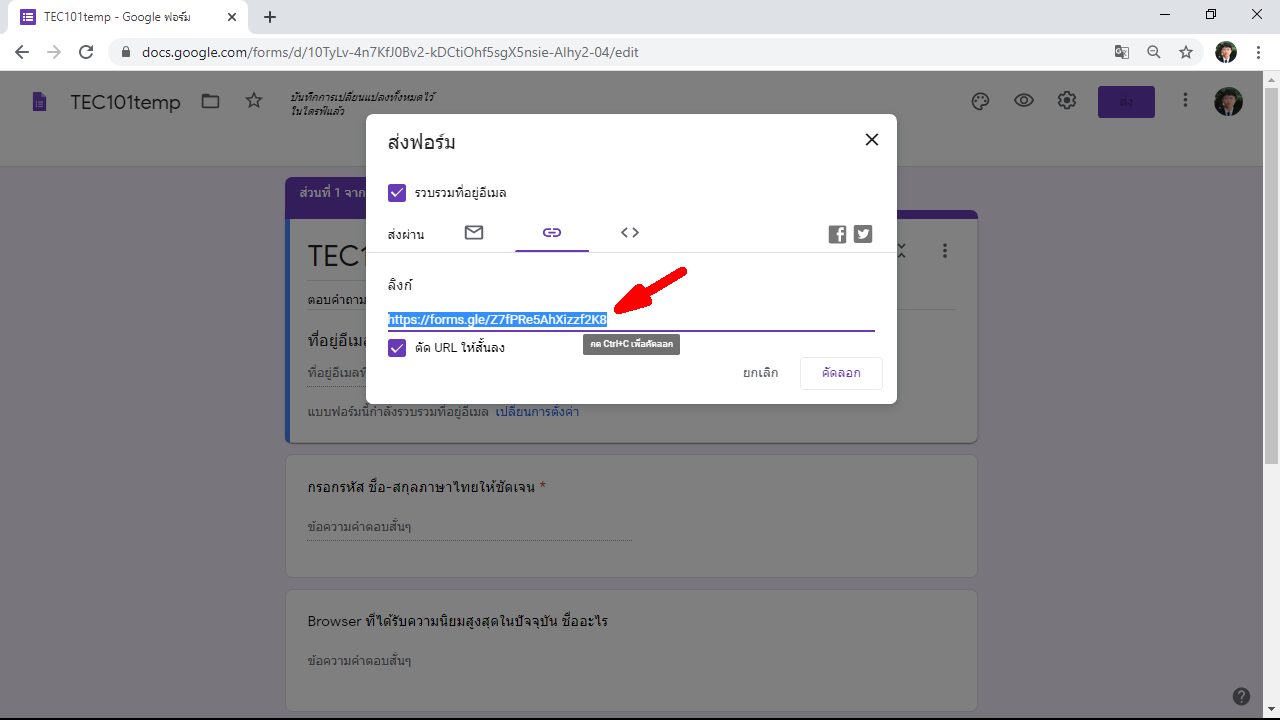1280x721 pixels.
Task: Open the more options menu in the form header
Action: coord(1185,101)
